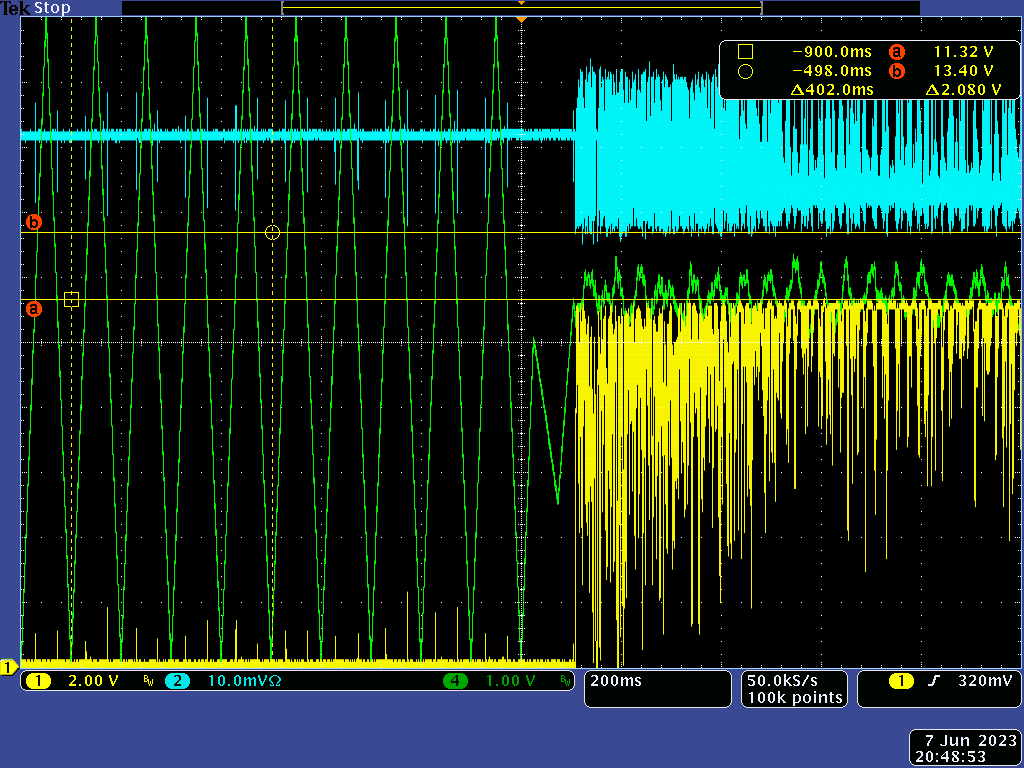The height and width of the screenshot is (768, 1024).
Task: Click the rising edge trigger slope icon
Action: pyautogui.click(x=934, y=681)
